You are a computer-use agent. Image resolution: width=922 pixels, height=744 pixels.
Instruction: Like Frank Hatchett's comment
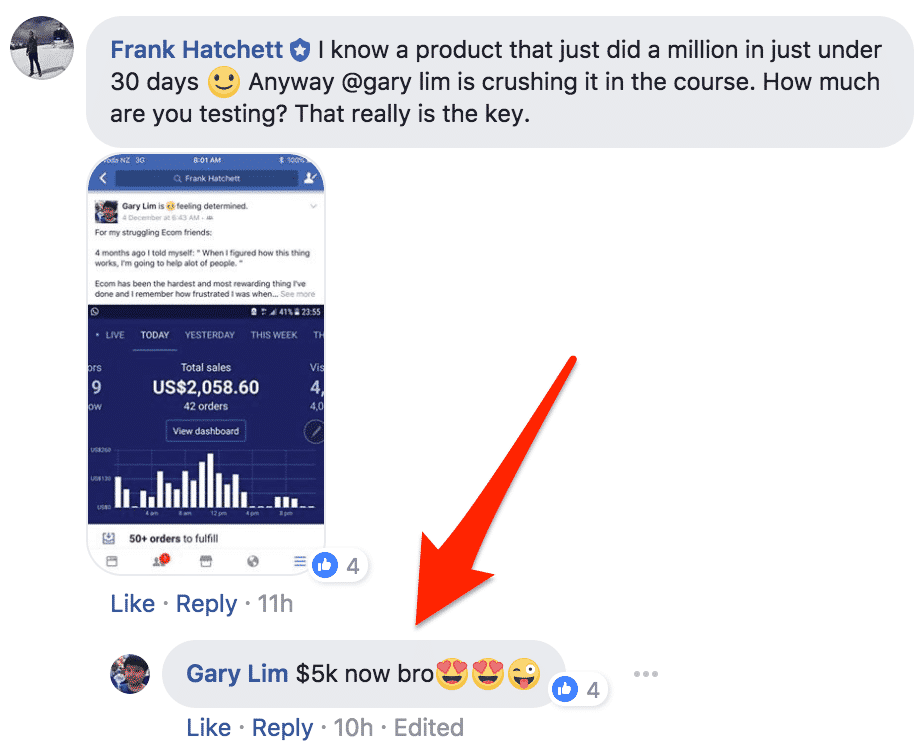[133, 604]
